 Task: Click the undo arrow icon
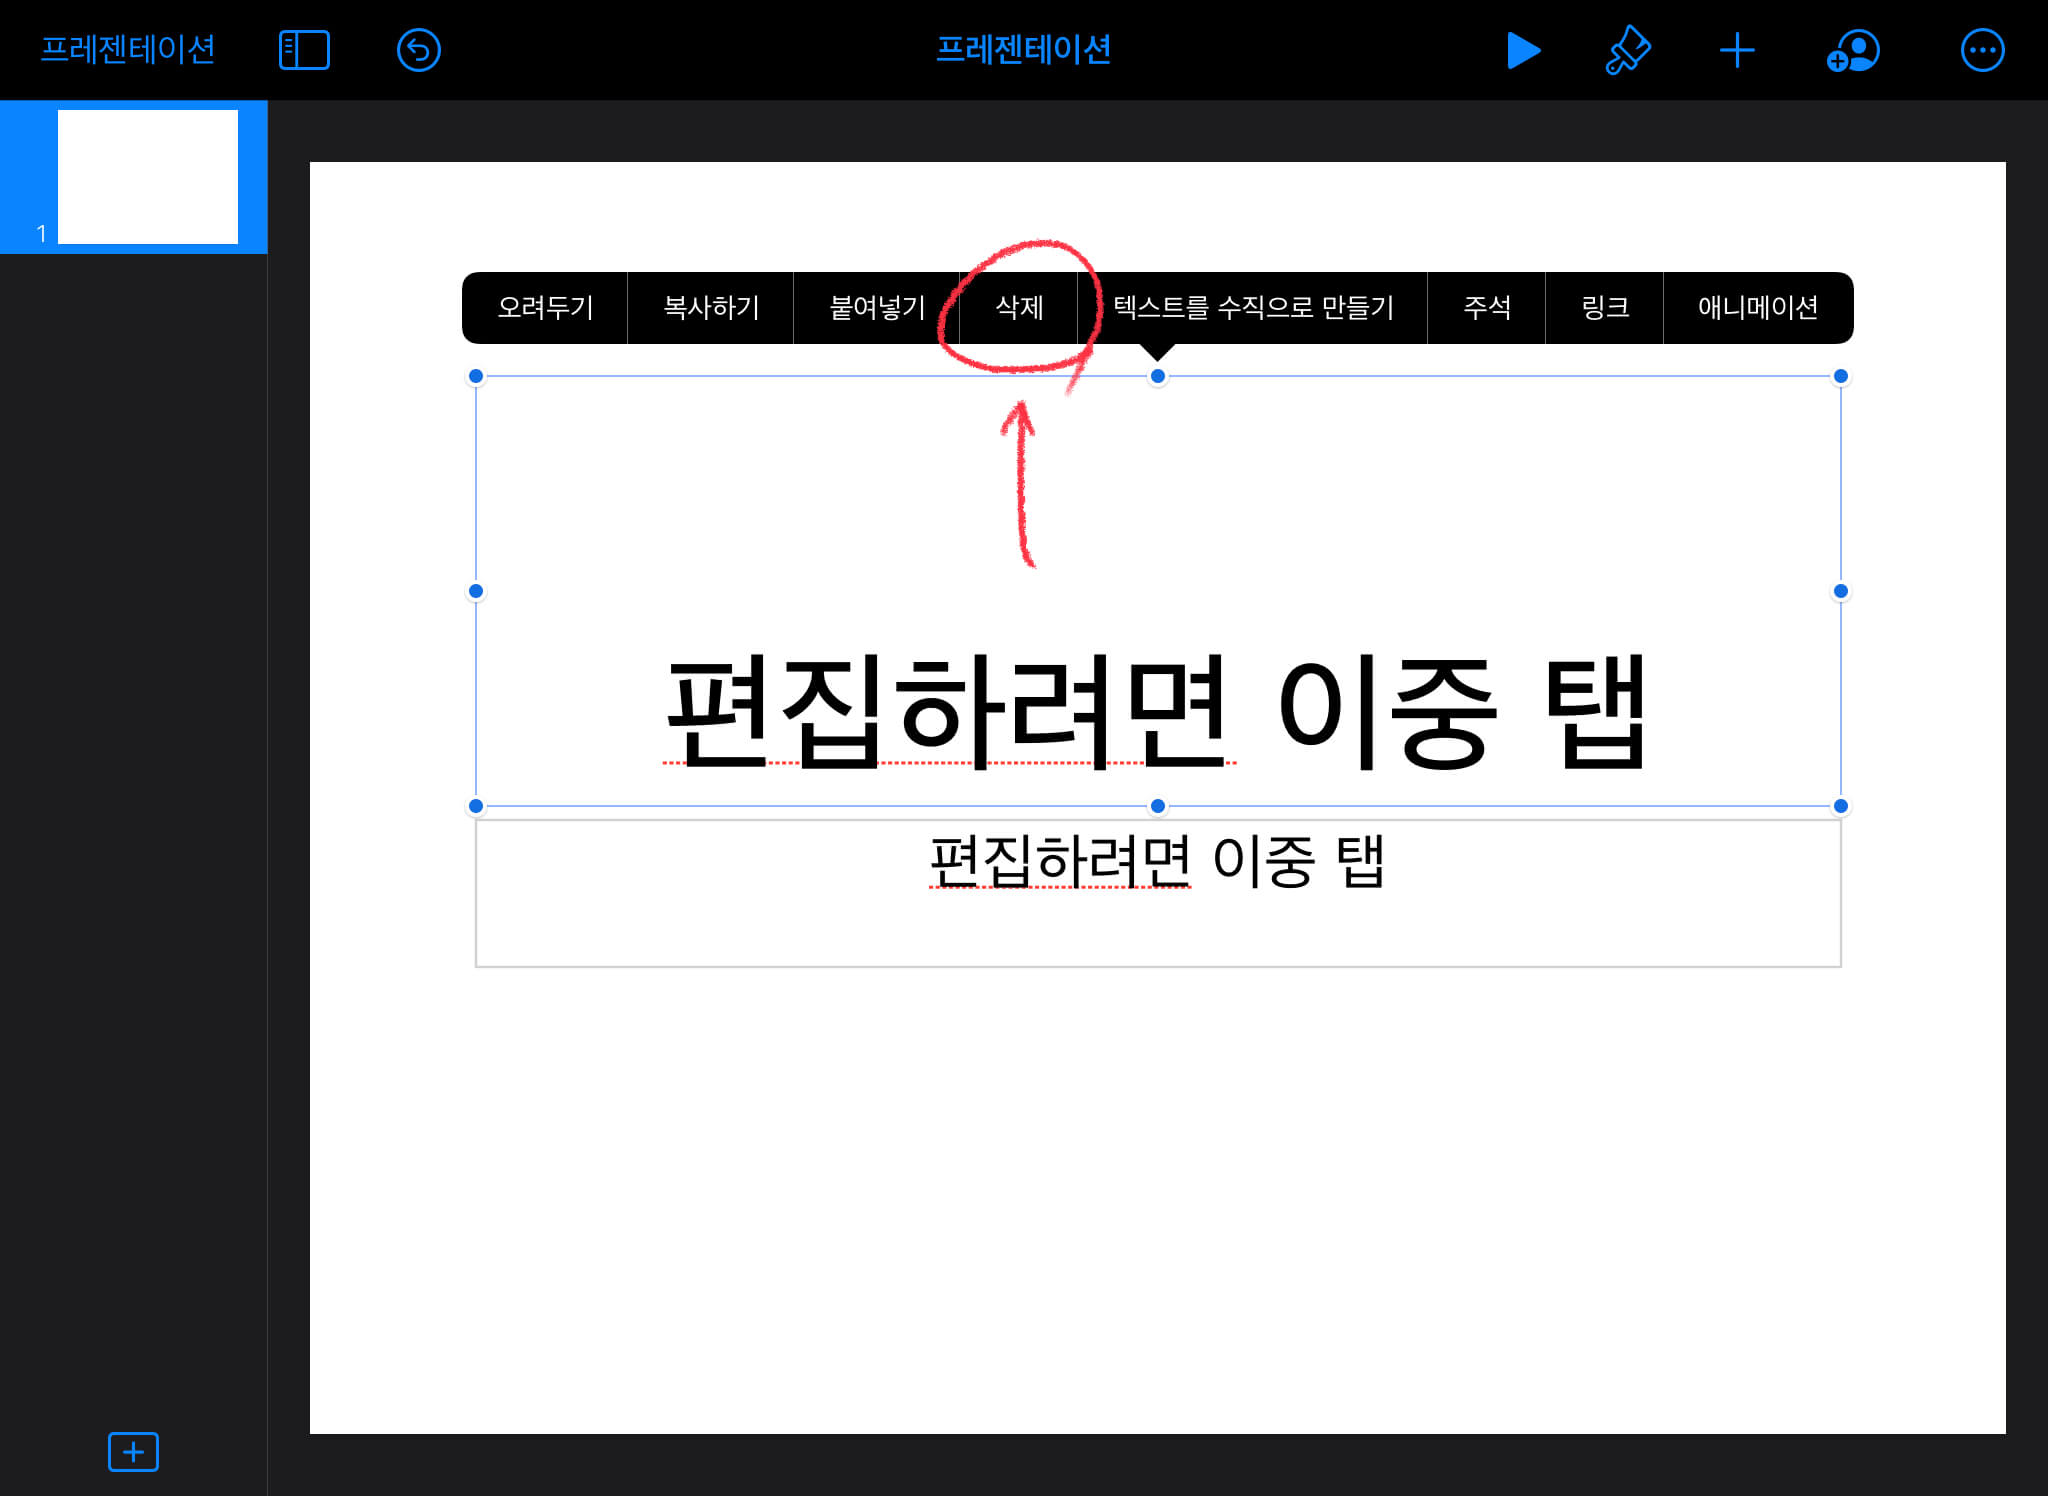(x=418, y=50)
